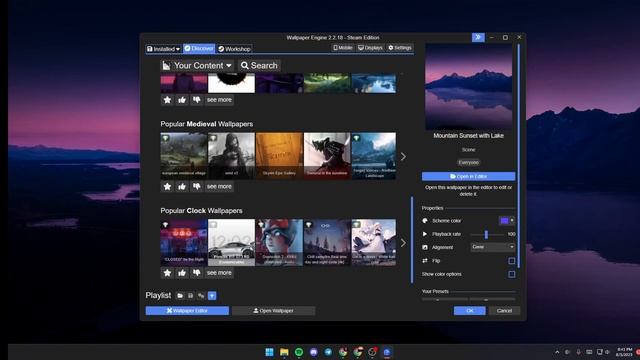
Task: Click the Cancel button
Action: [504, 311]
